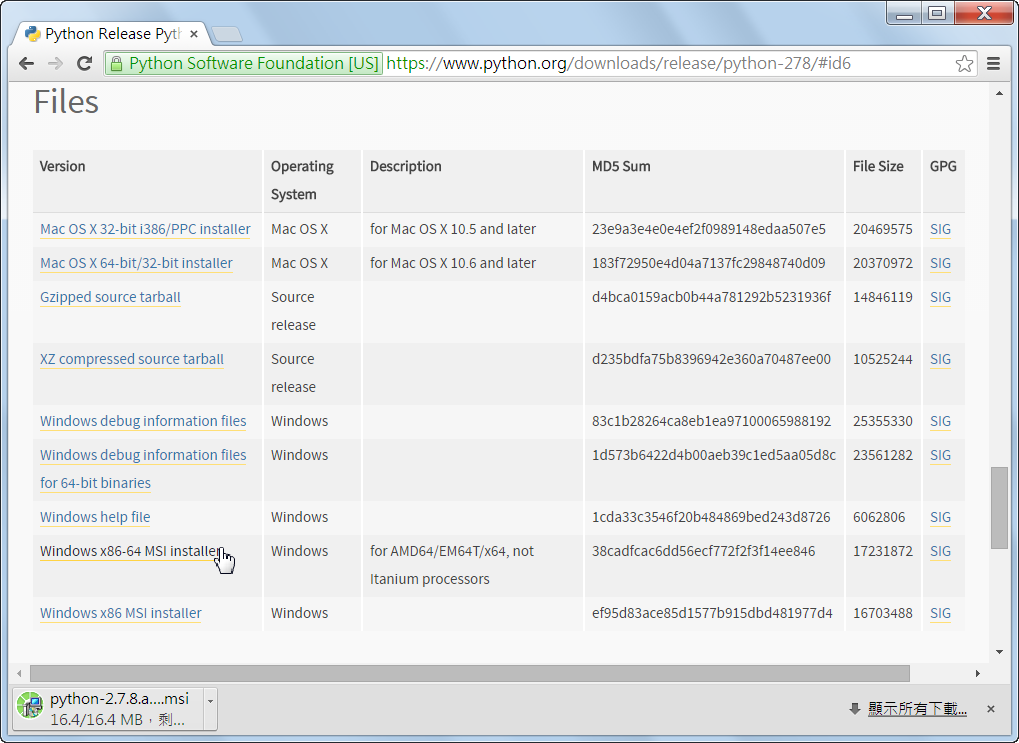Image resolution: width=1019 pixels, height=743 pixels.
Task: Open SIG for Windows x86 MSI installer
Action: [x=940, y=613]
